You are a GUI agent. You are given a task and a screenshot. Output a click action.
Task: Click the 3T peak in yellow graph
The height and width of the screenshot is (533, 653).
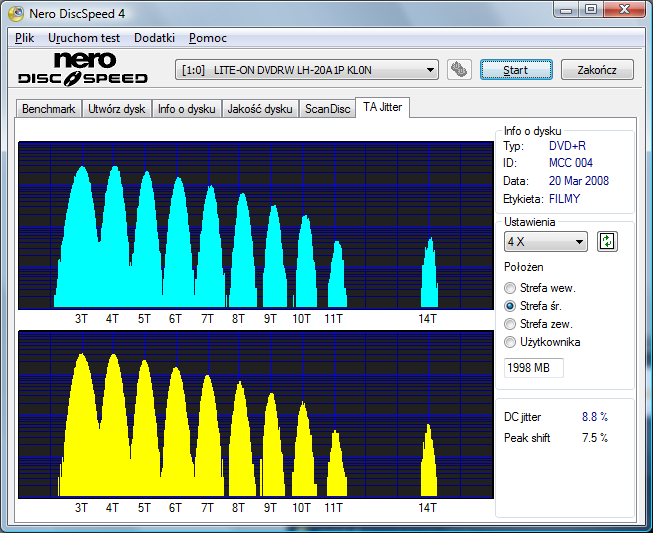(82, 425)
